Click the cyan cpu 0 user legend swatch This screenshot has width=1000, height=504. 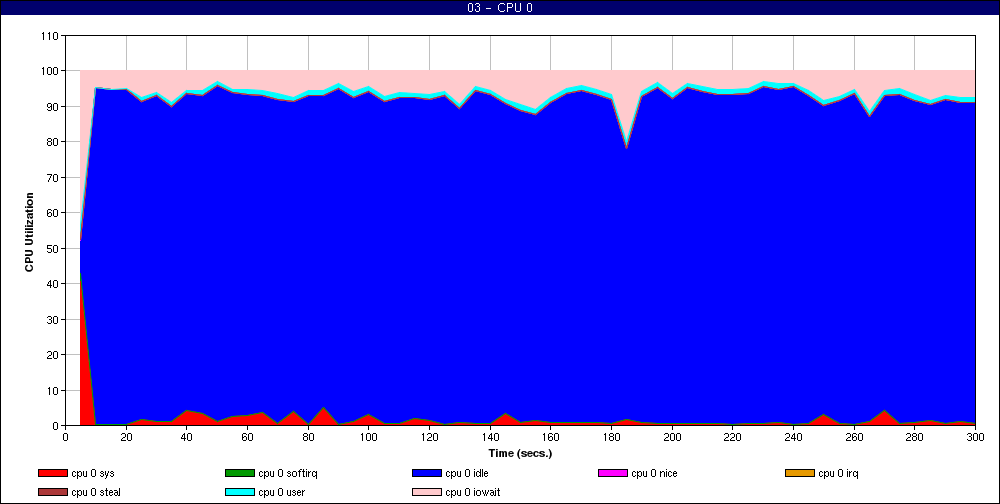[239, 492]
